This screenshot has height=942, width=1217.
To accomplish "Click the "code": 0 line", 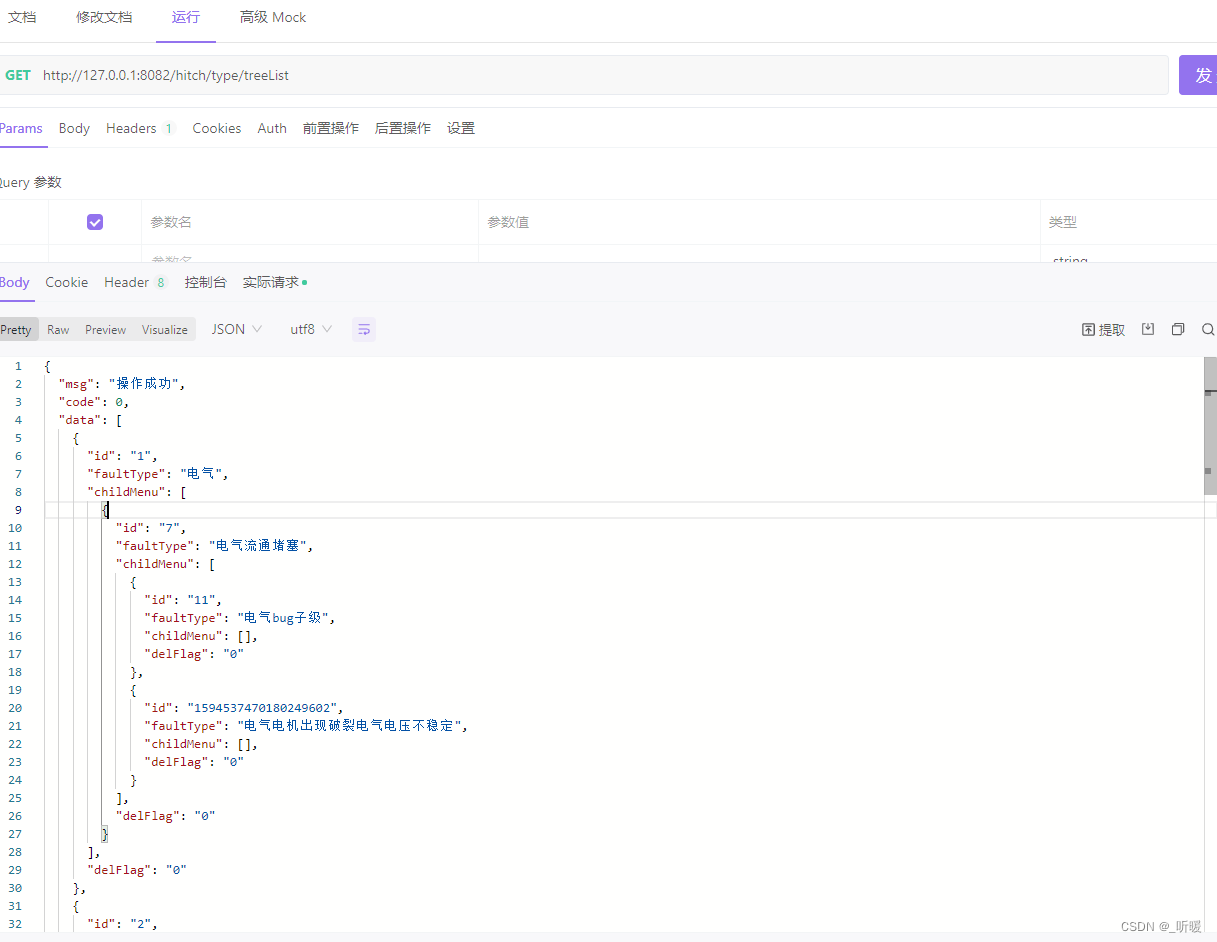I will [x=93, y=402].
